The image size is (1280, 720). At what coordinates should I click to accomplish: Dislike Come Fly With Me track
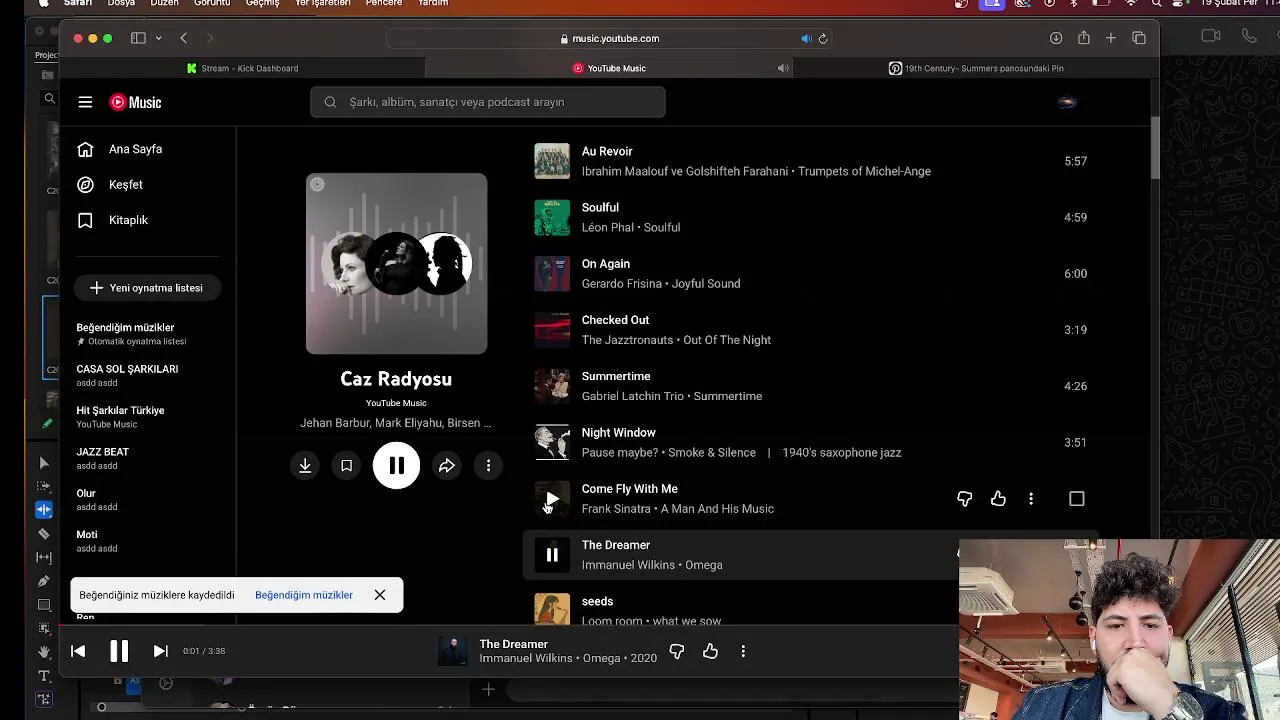(x=964, y=499)
